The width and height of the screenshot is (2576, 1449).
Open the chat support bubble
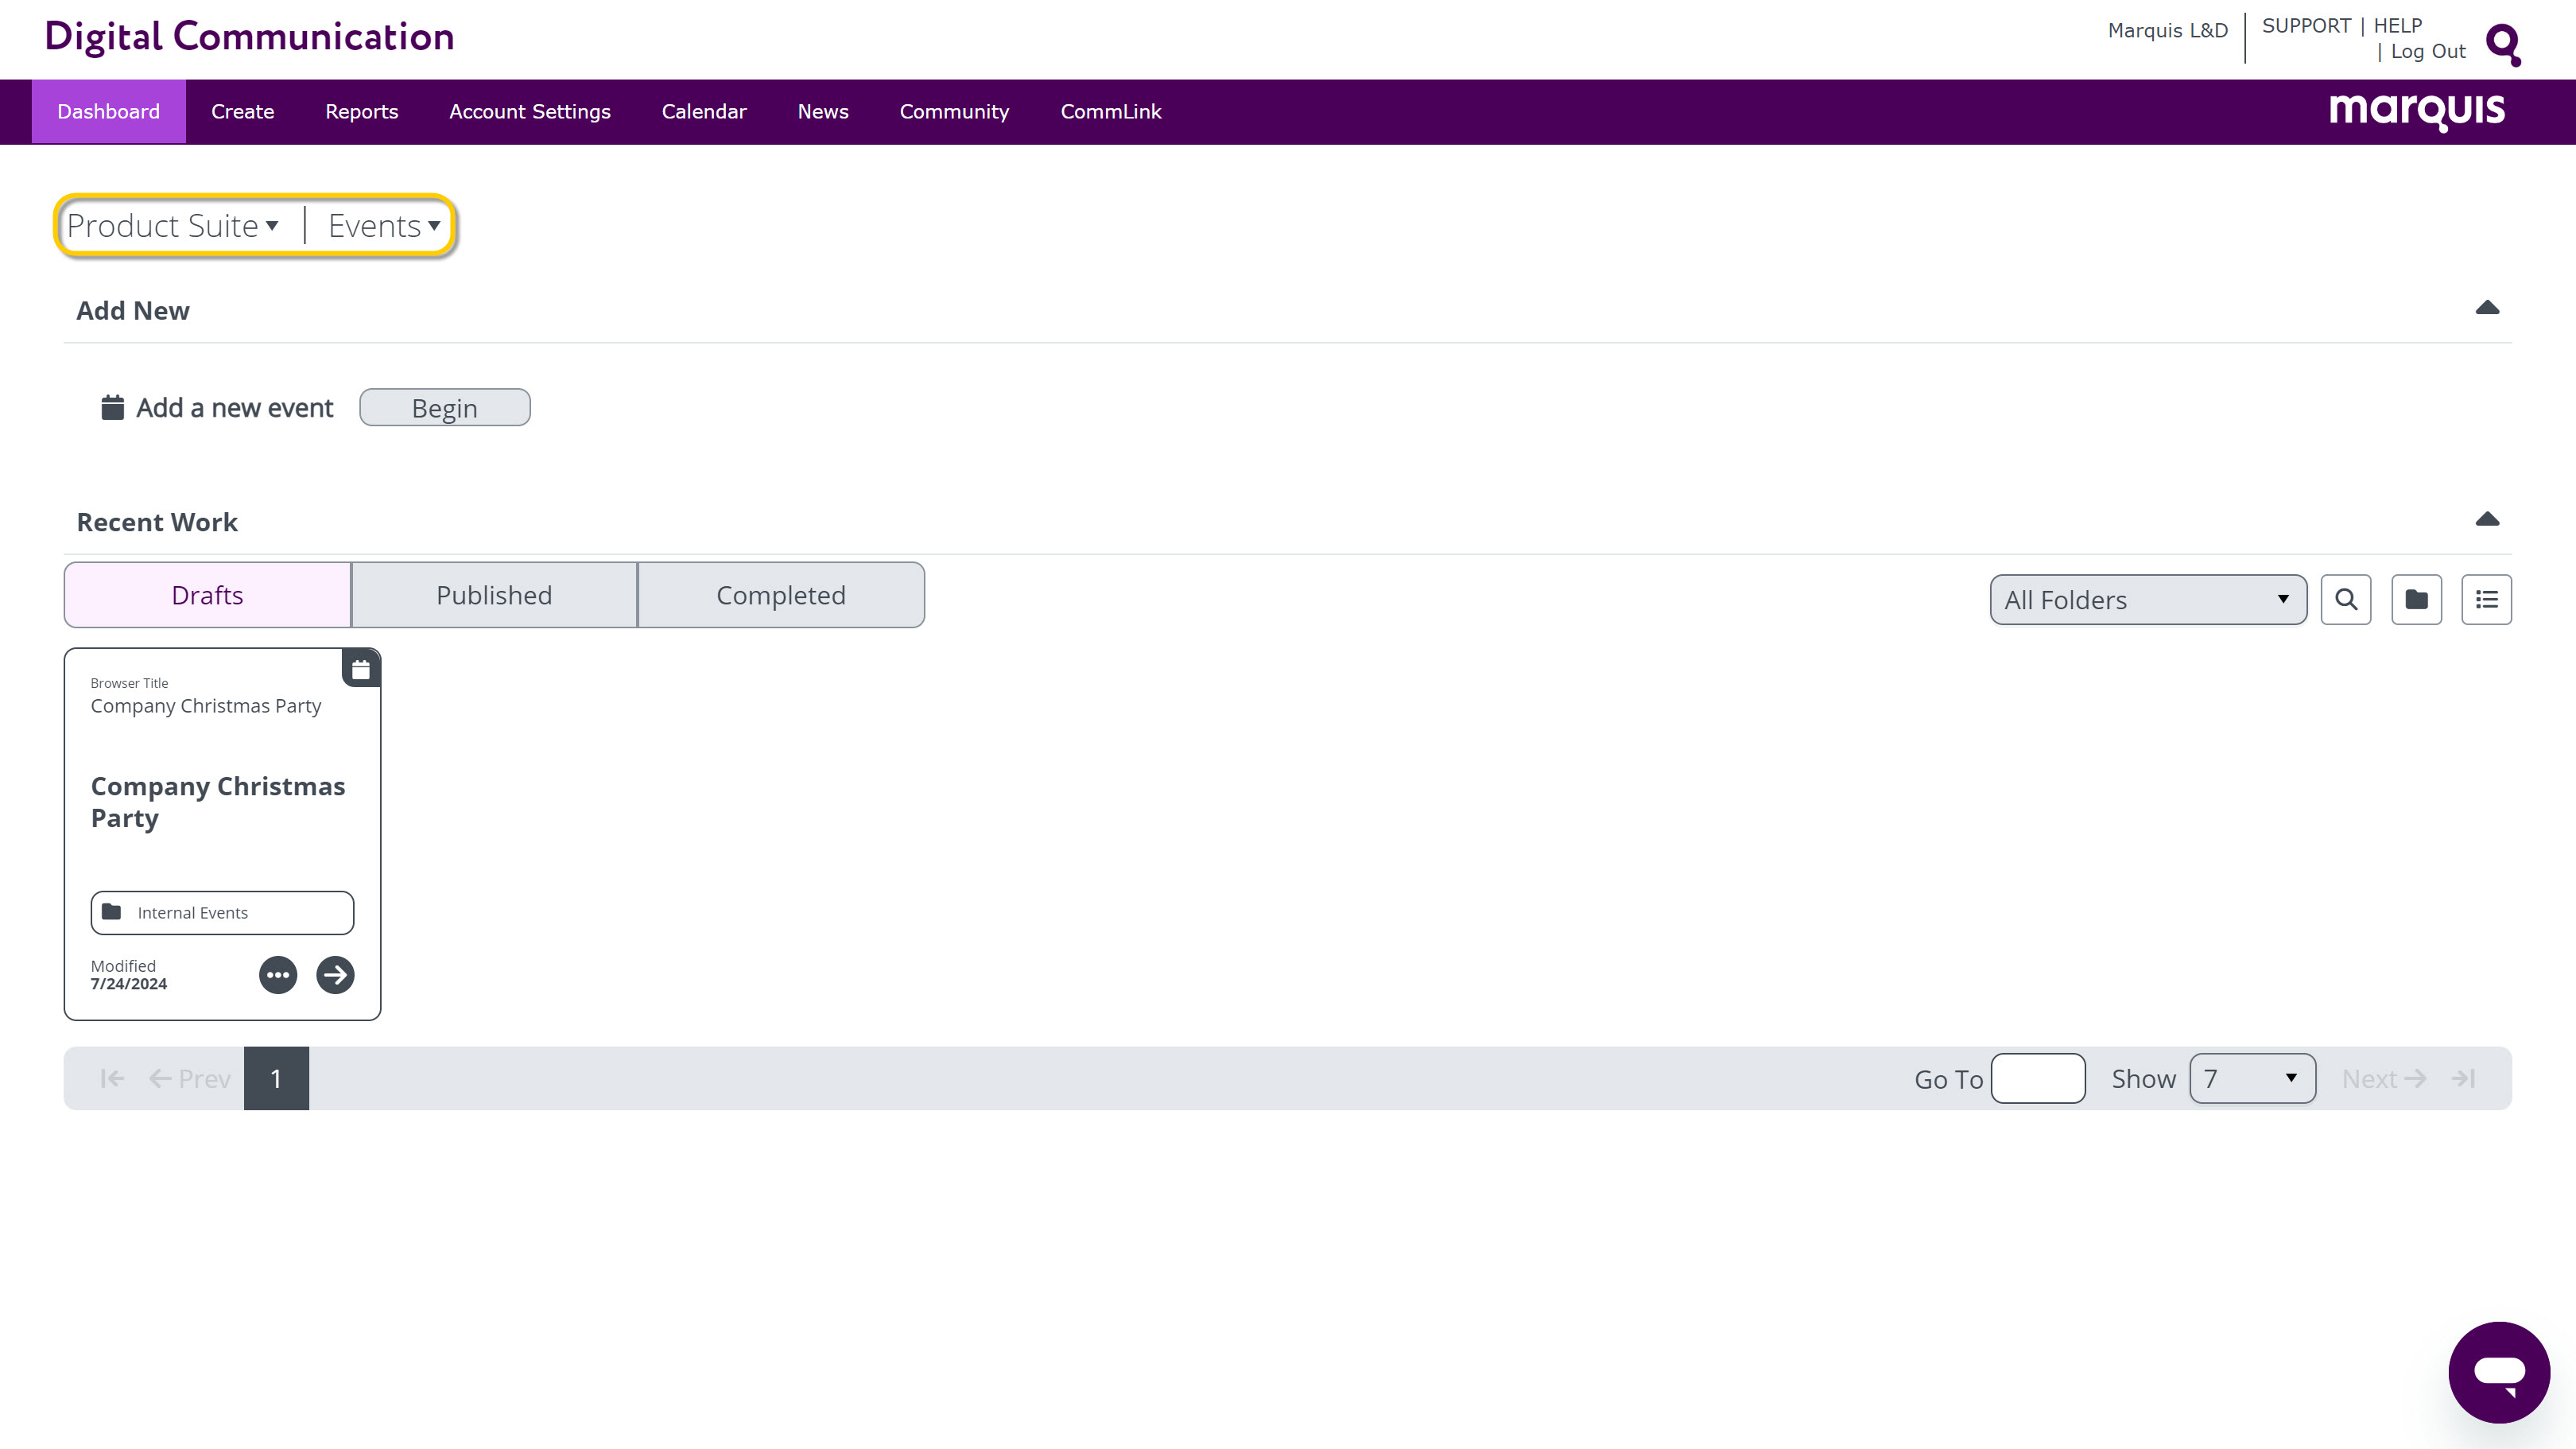pyautogui.click(x=2498, y=1372)
